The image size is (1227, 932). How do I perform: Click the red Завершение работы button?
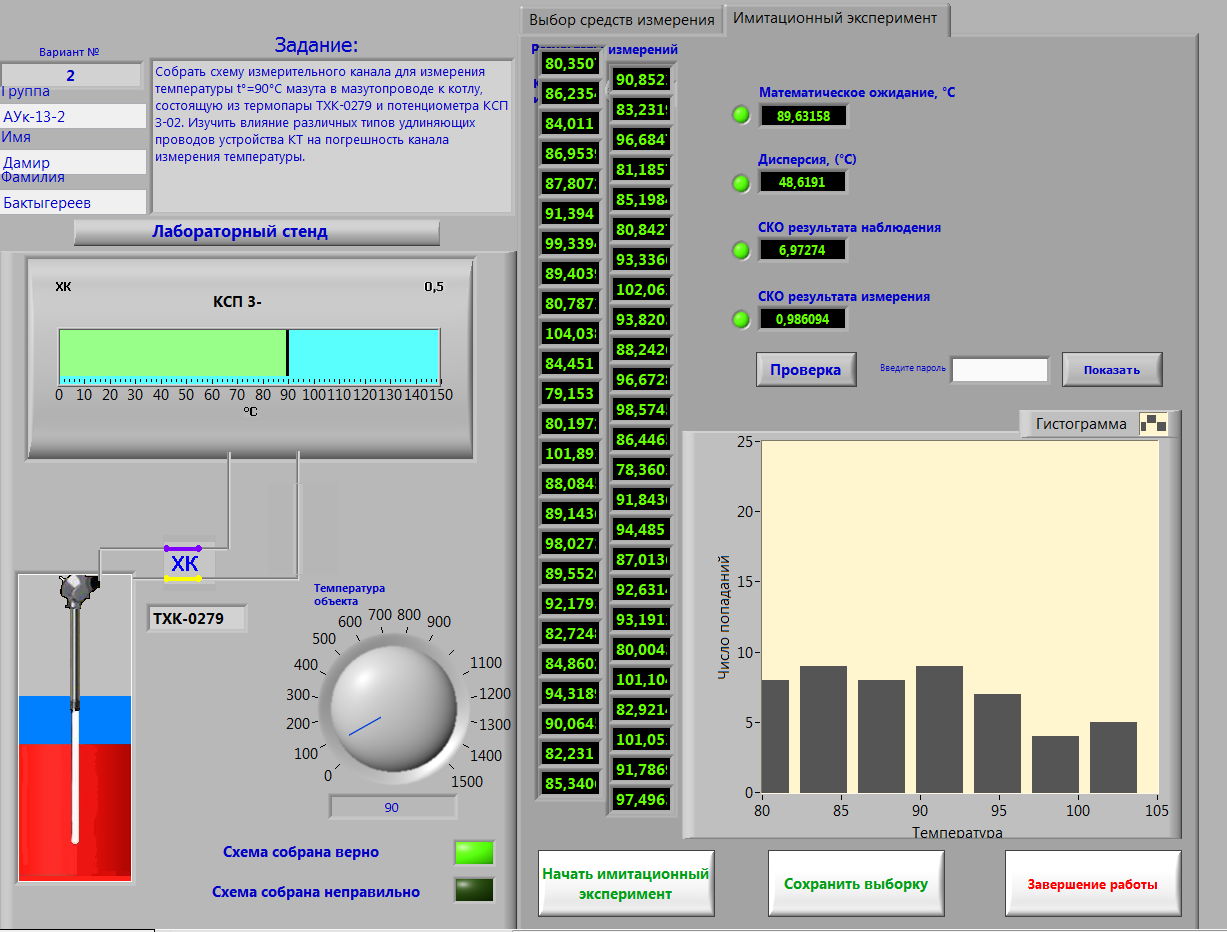click(x=1092, y=883)
